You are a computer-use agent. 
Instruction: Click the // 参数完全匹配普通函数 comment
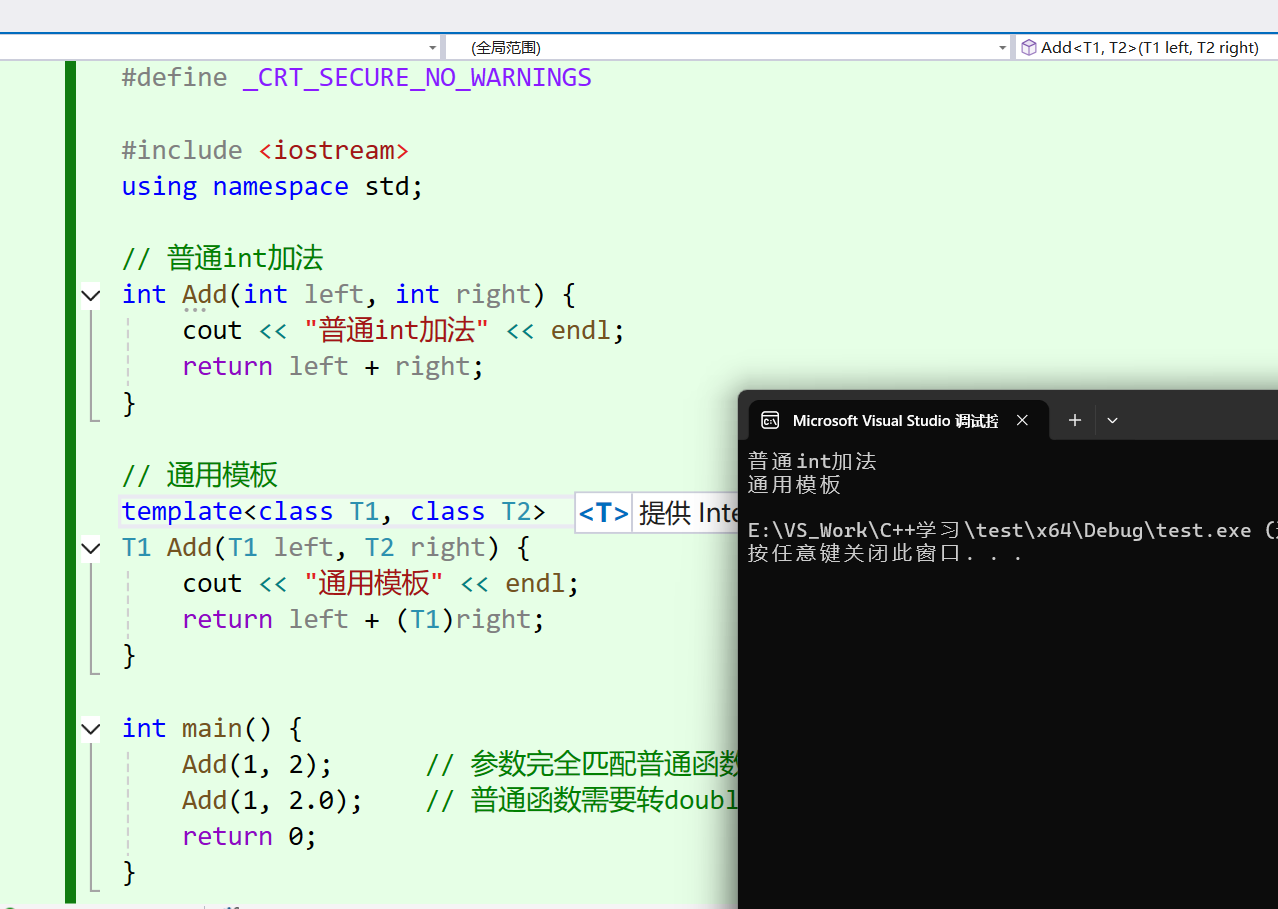click(582, 765)
